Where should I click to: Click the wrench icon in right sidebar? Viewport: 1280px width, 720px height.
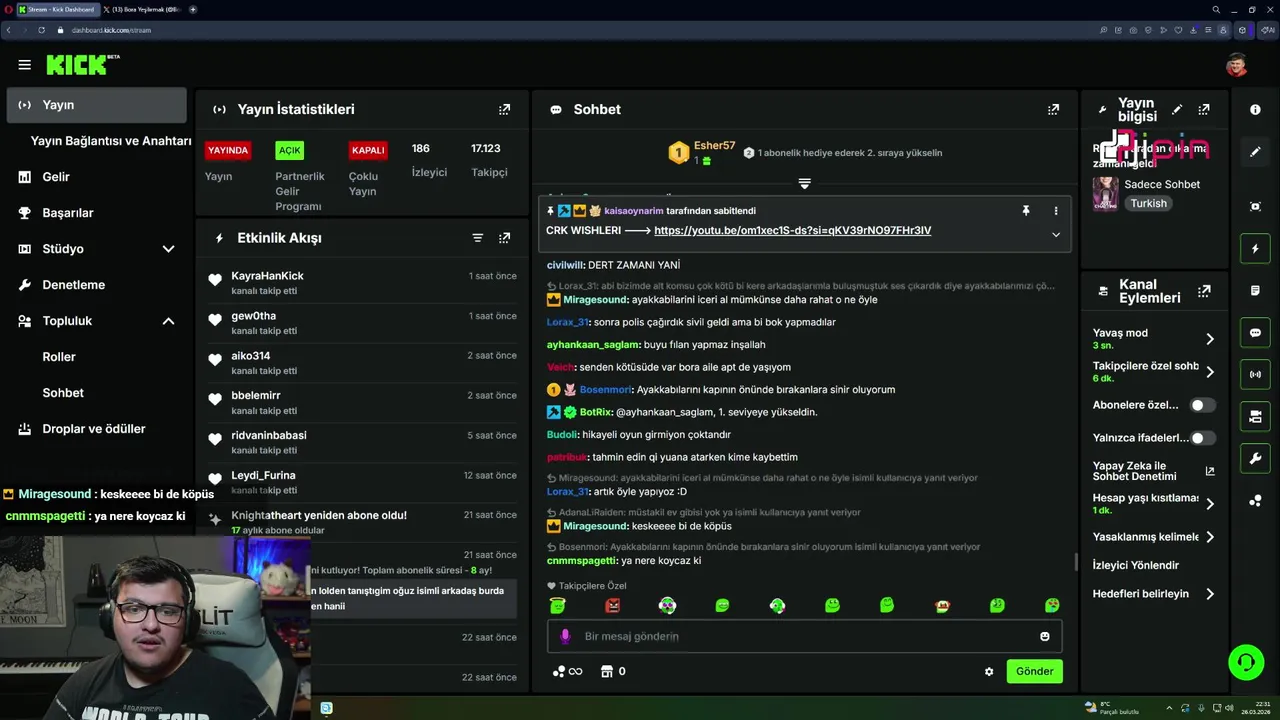[x=1255, y=459]
